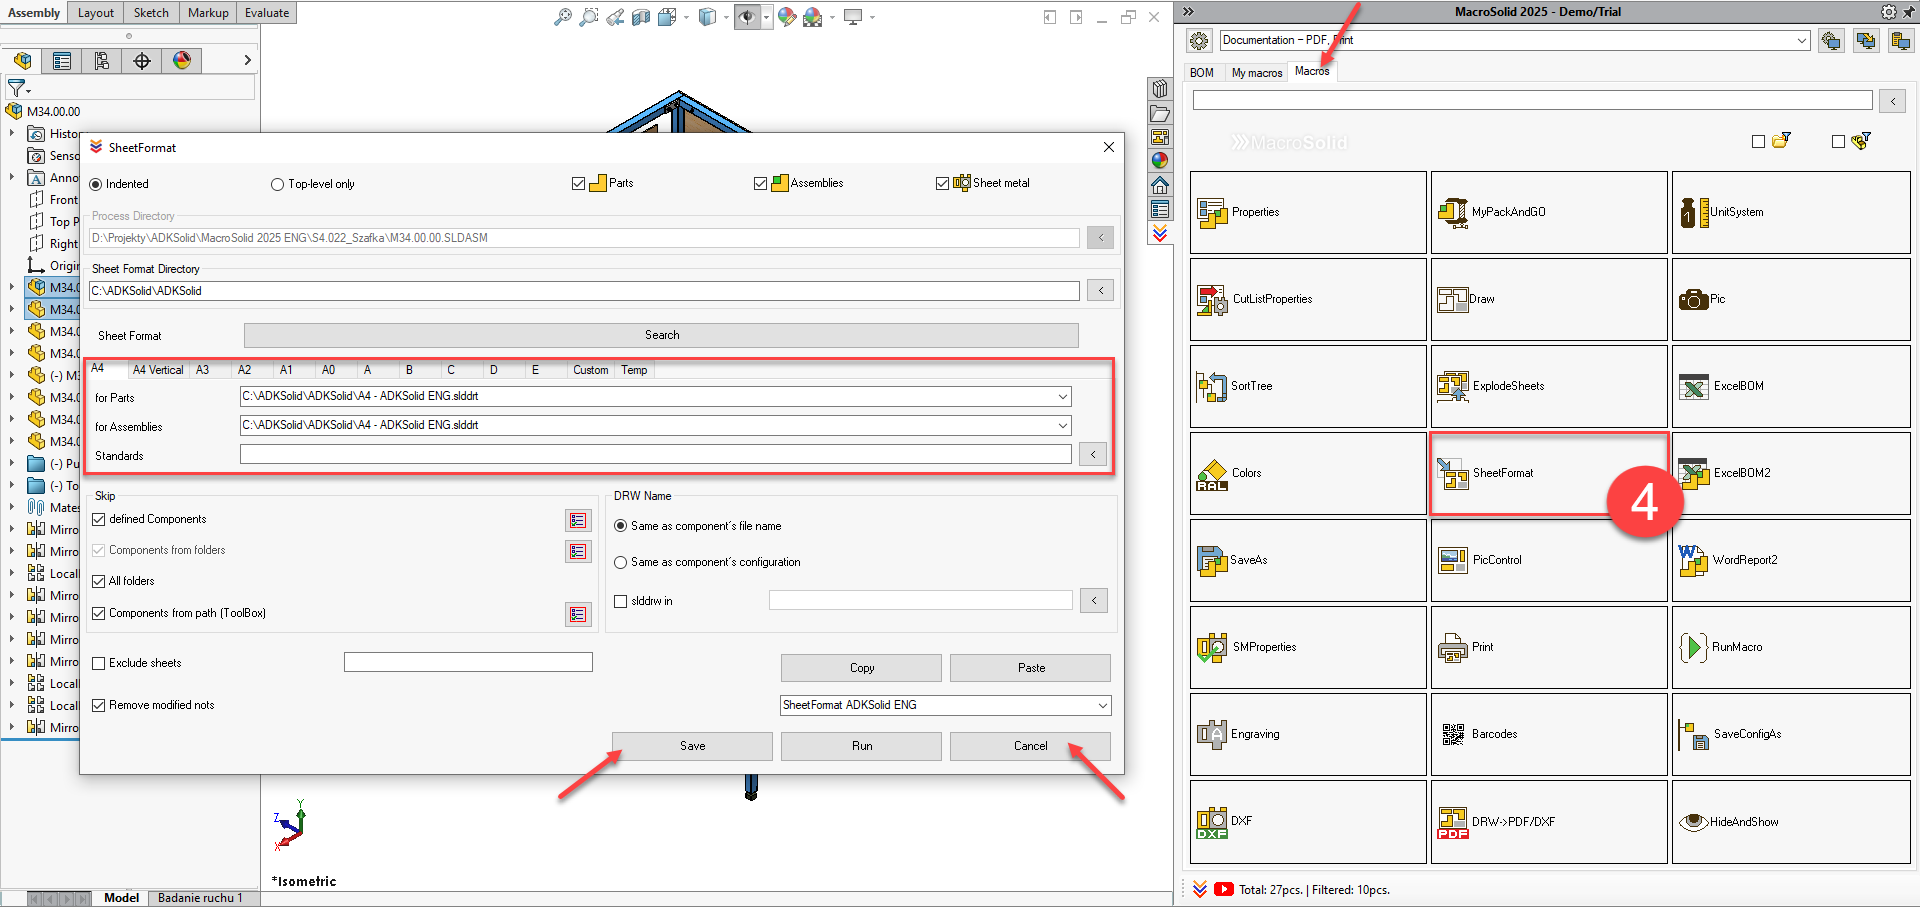Screen dimensions: 1920x907
Task: Run the SaveAs macro
Action: coord(1307,560)
